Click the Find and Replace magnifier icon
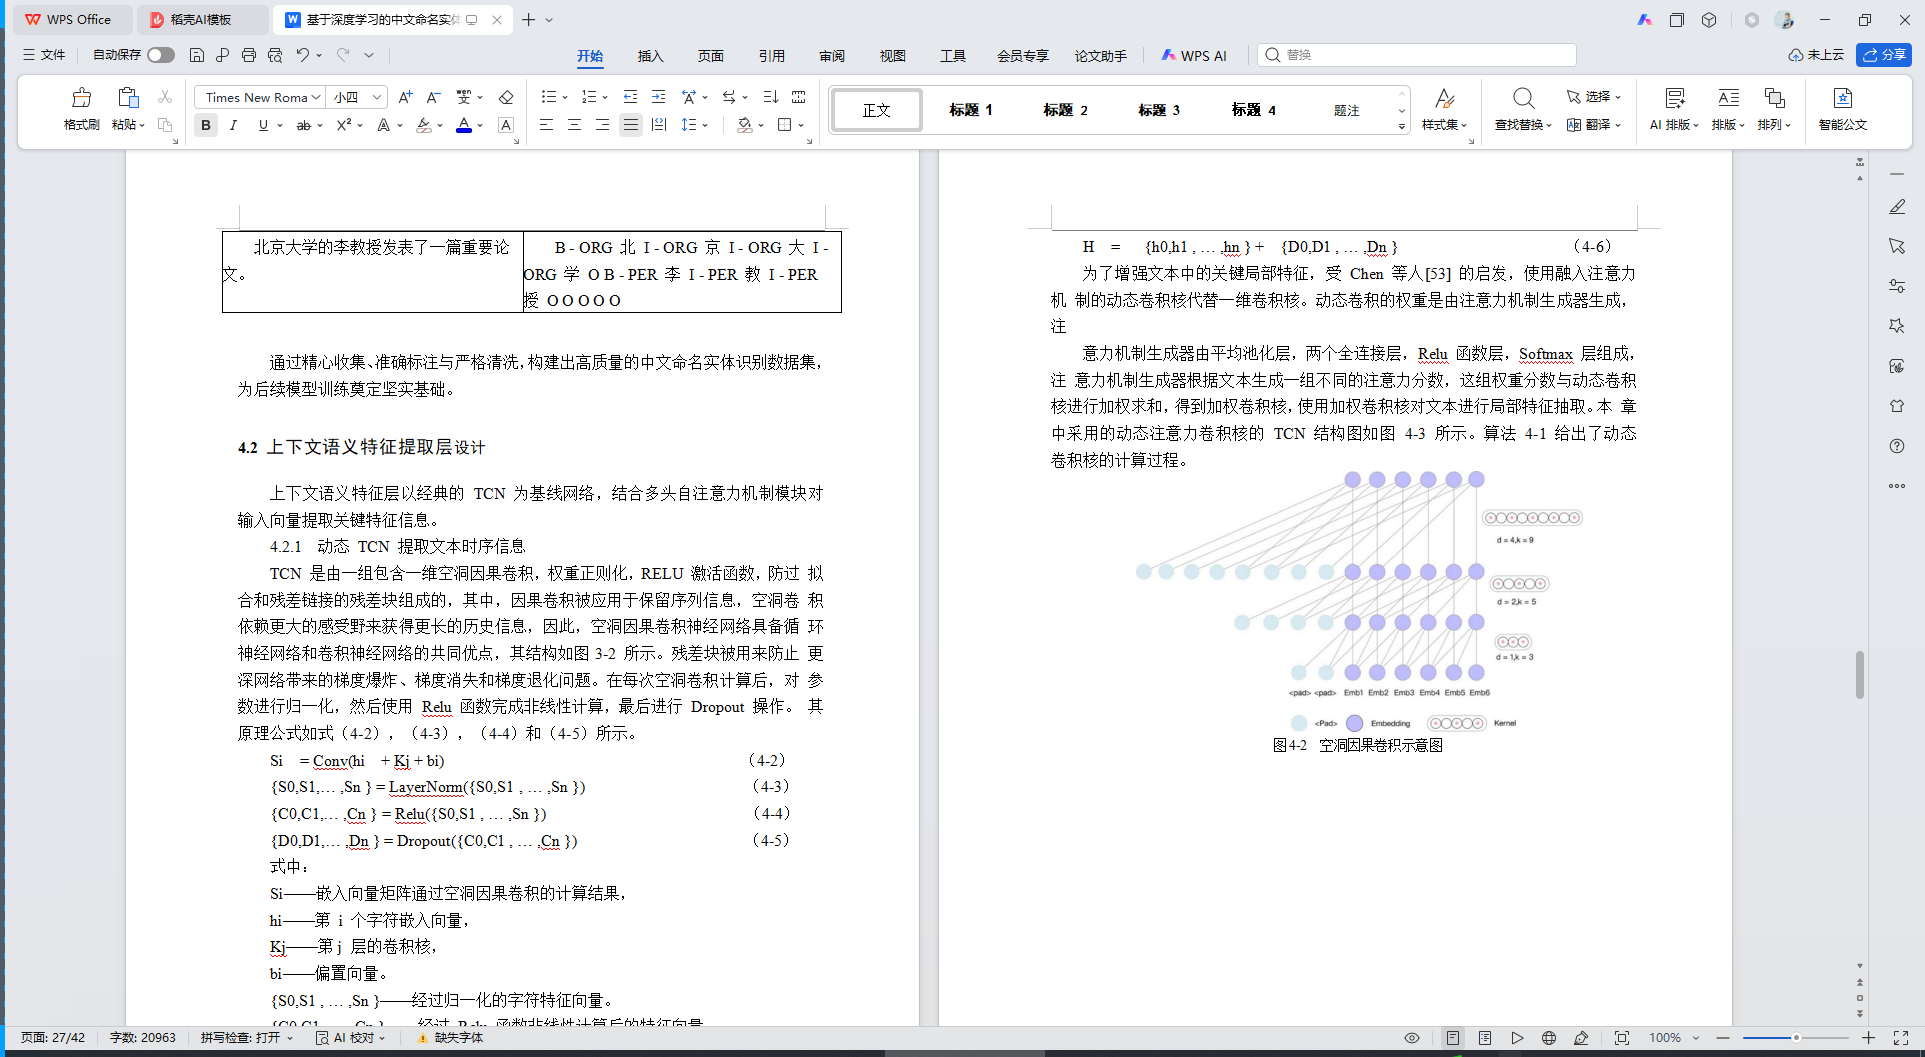 click(x=1523, y=98)
